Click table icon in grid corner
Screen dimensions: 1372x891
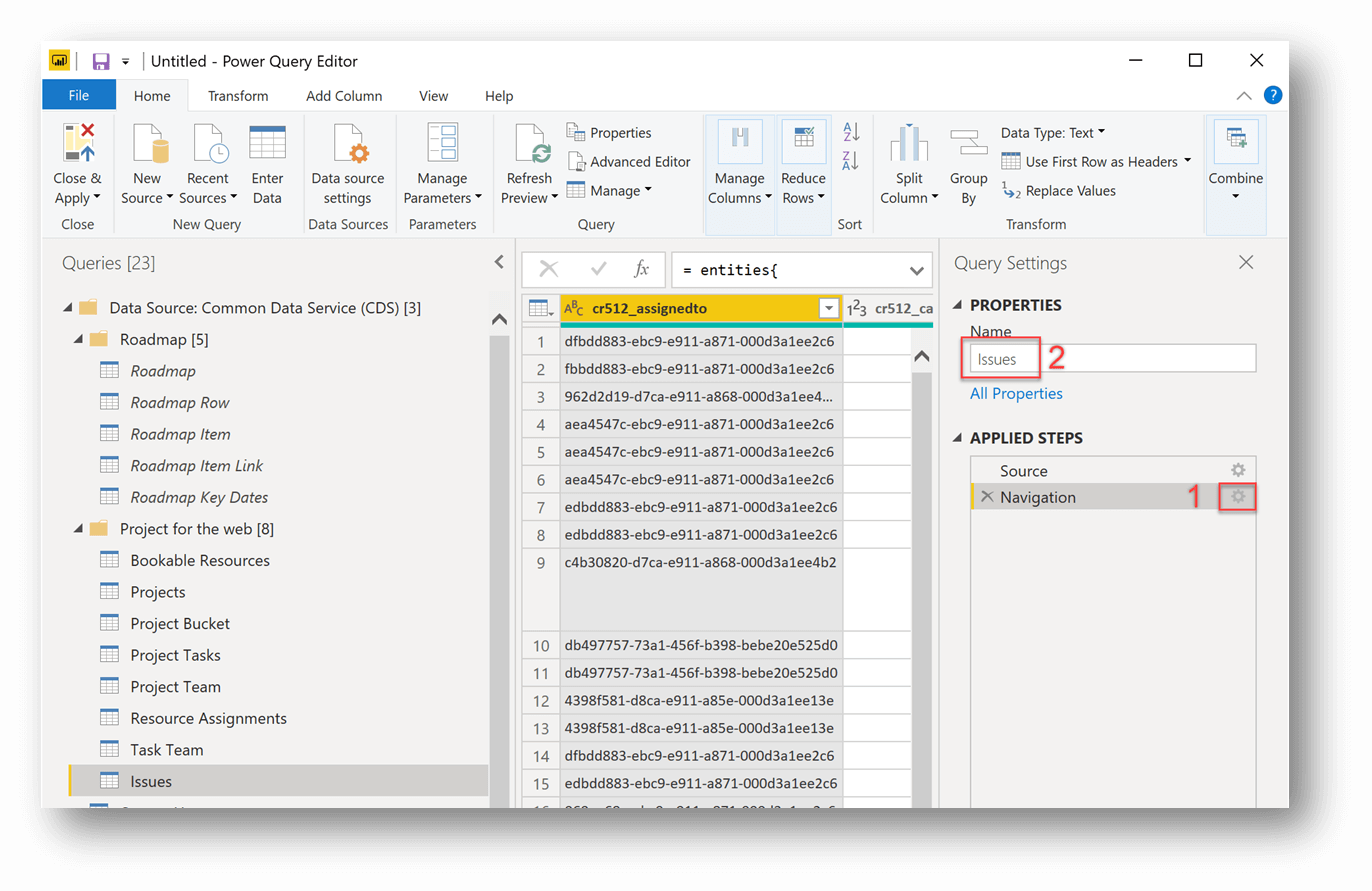tap(540, 308)
